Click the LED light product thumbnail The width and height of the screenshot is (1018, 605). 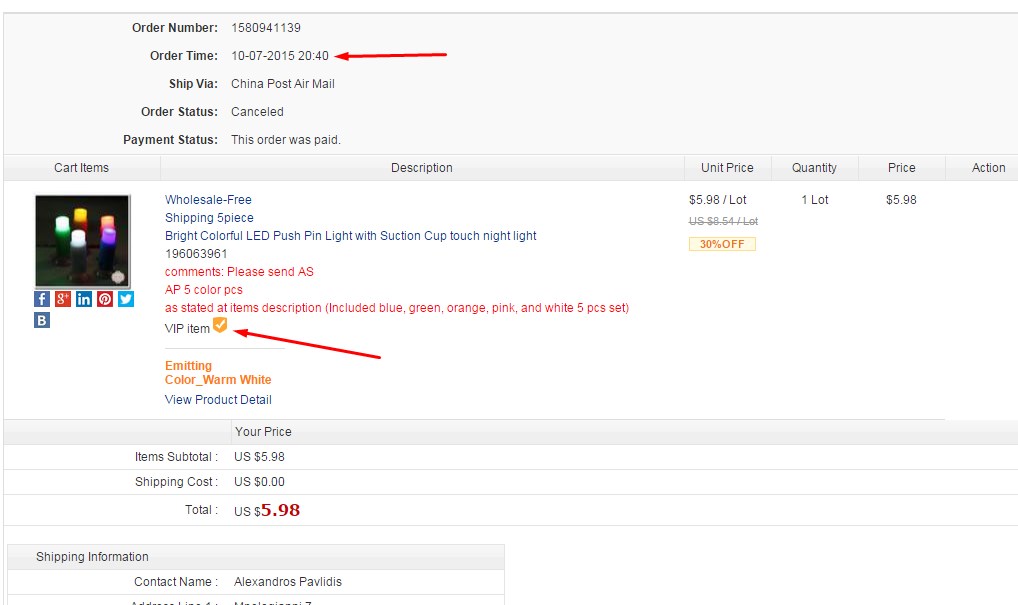(x=82, y=240)
